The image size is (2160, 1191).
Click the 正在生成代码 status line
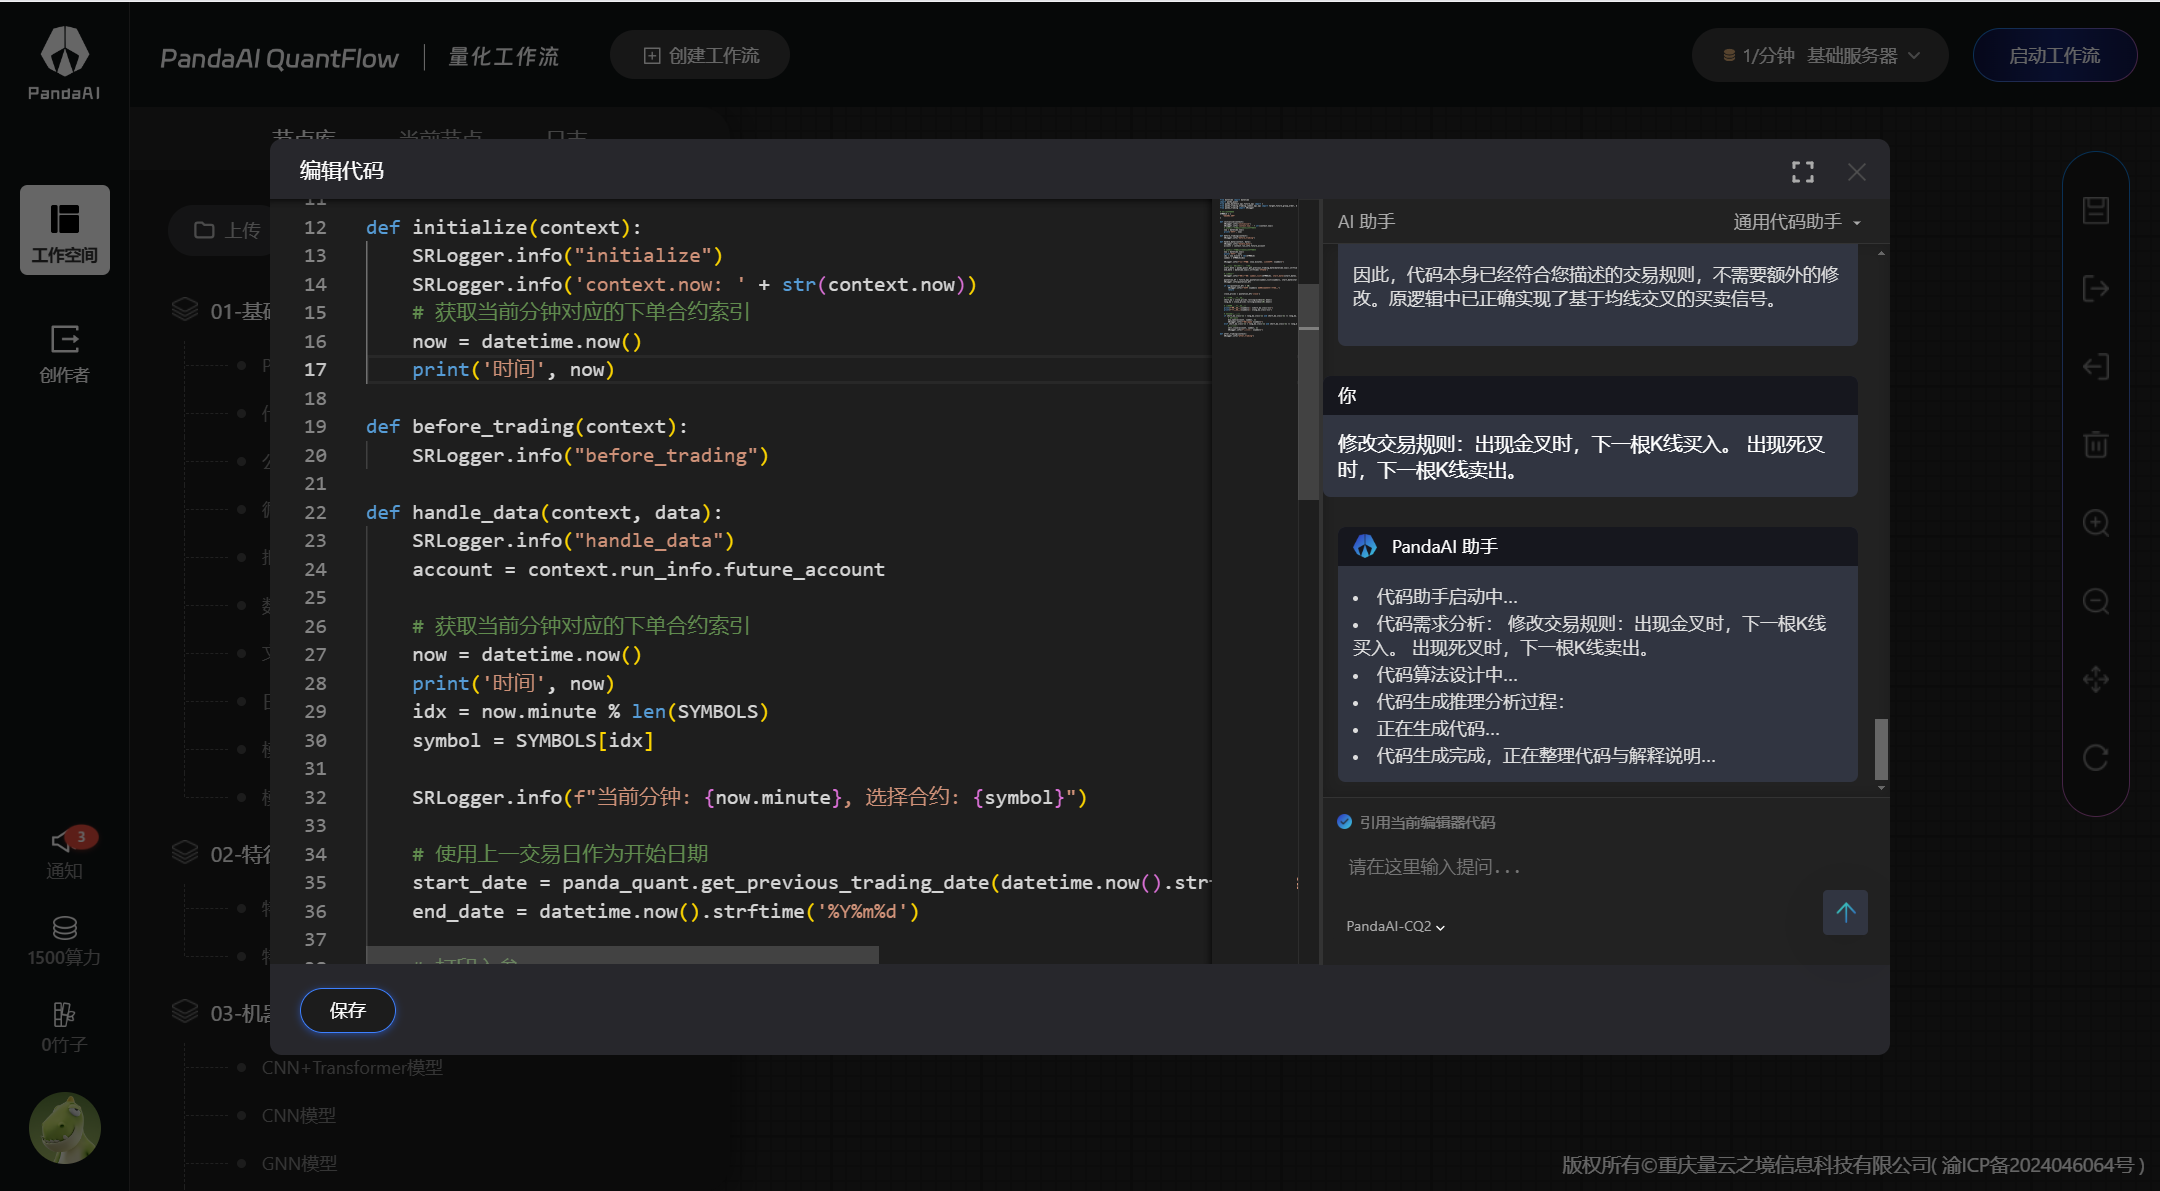click(1437, 729)
